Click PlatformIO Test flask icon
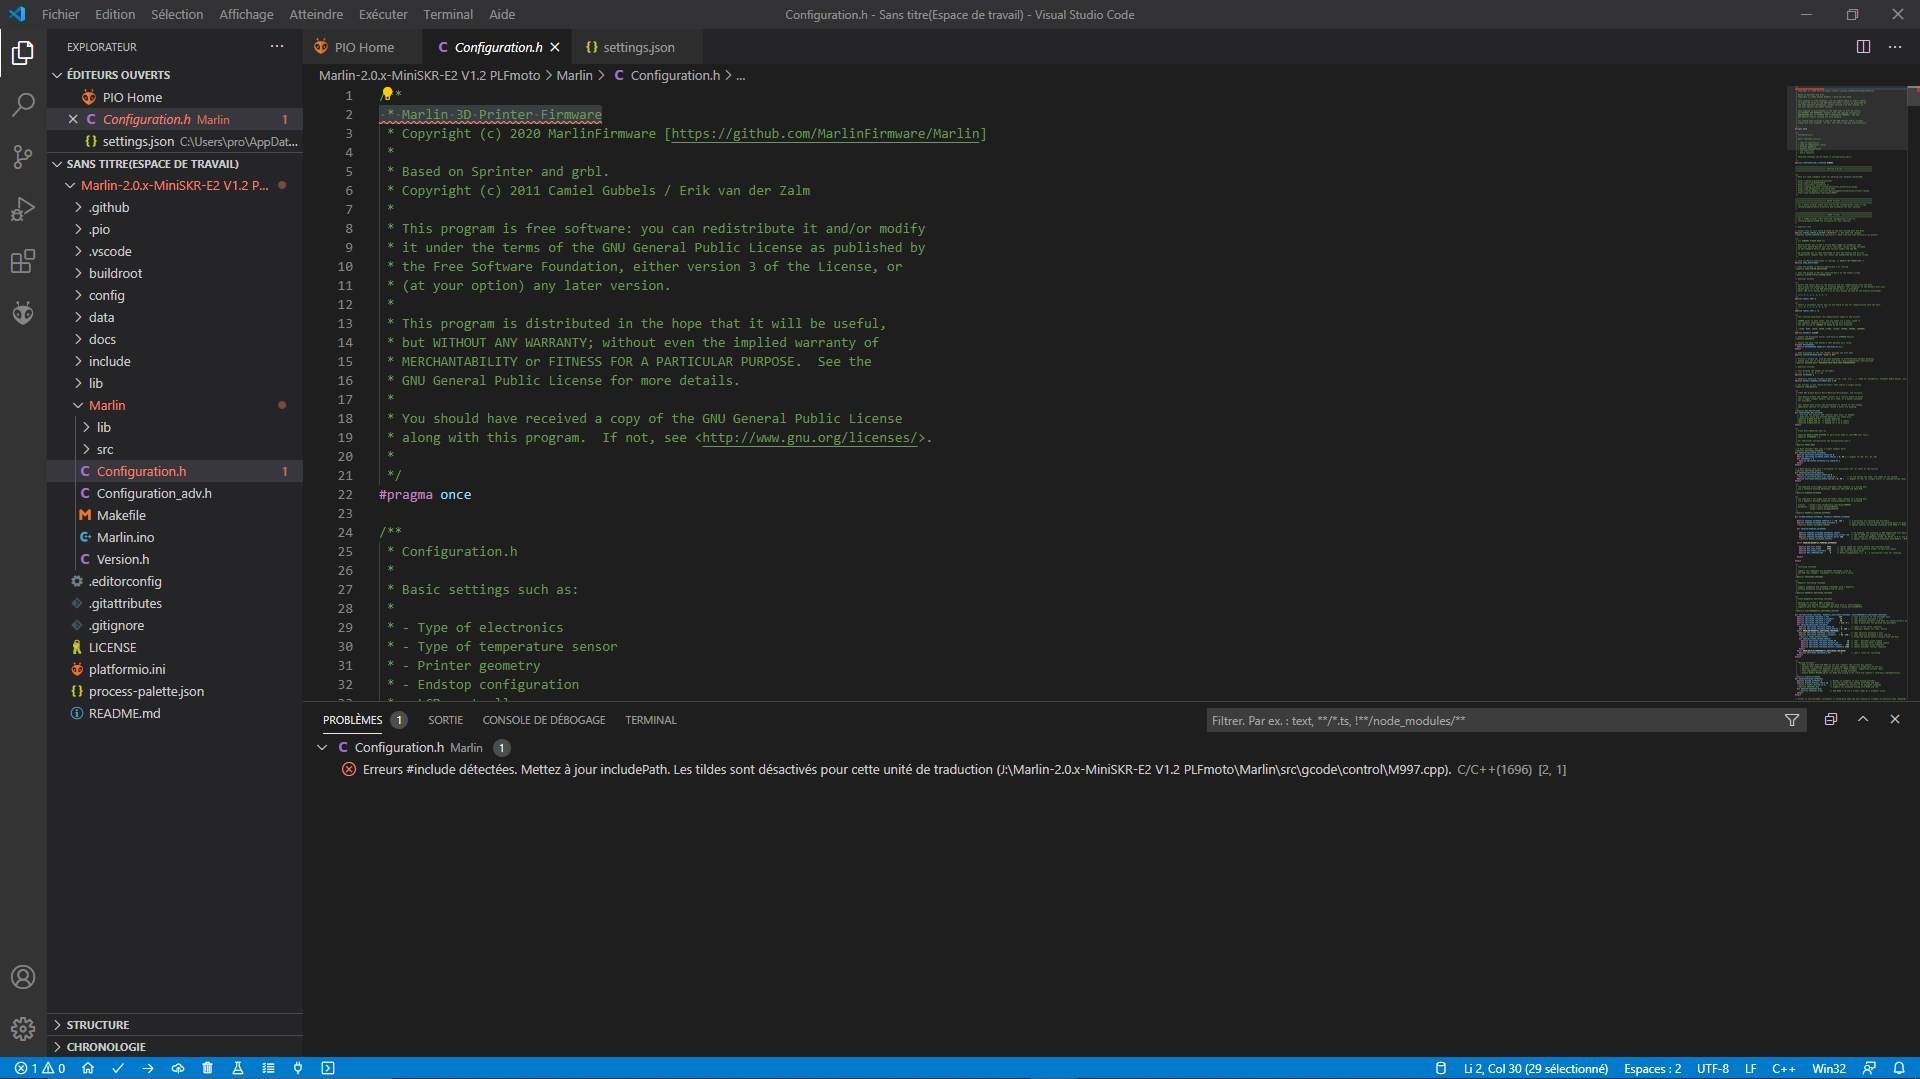Screen dimensions: 1920x1079 [x=238, y=1068]
